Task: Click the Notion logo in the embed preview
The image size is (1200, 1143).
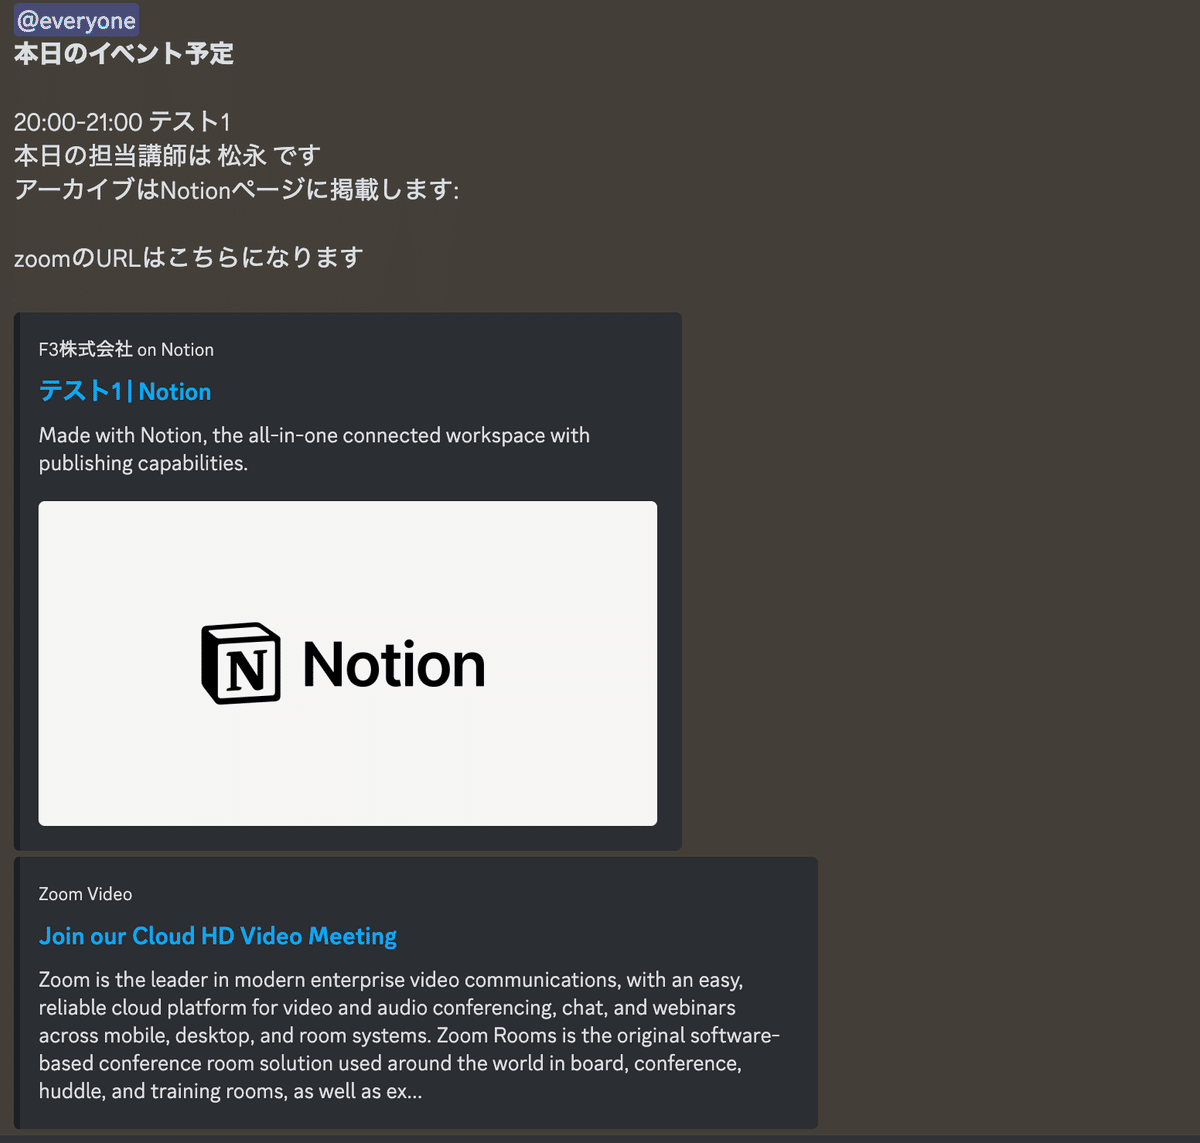Action: point(345,663)
